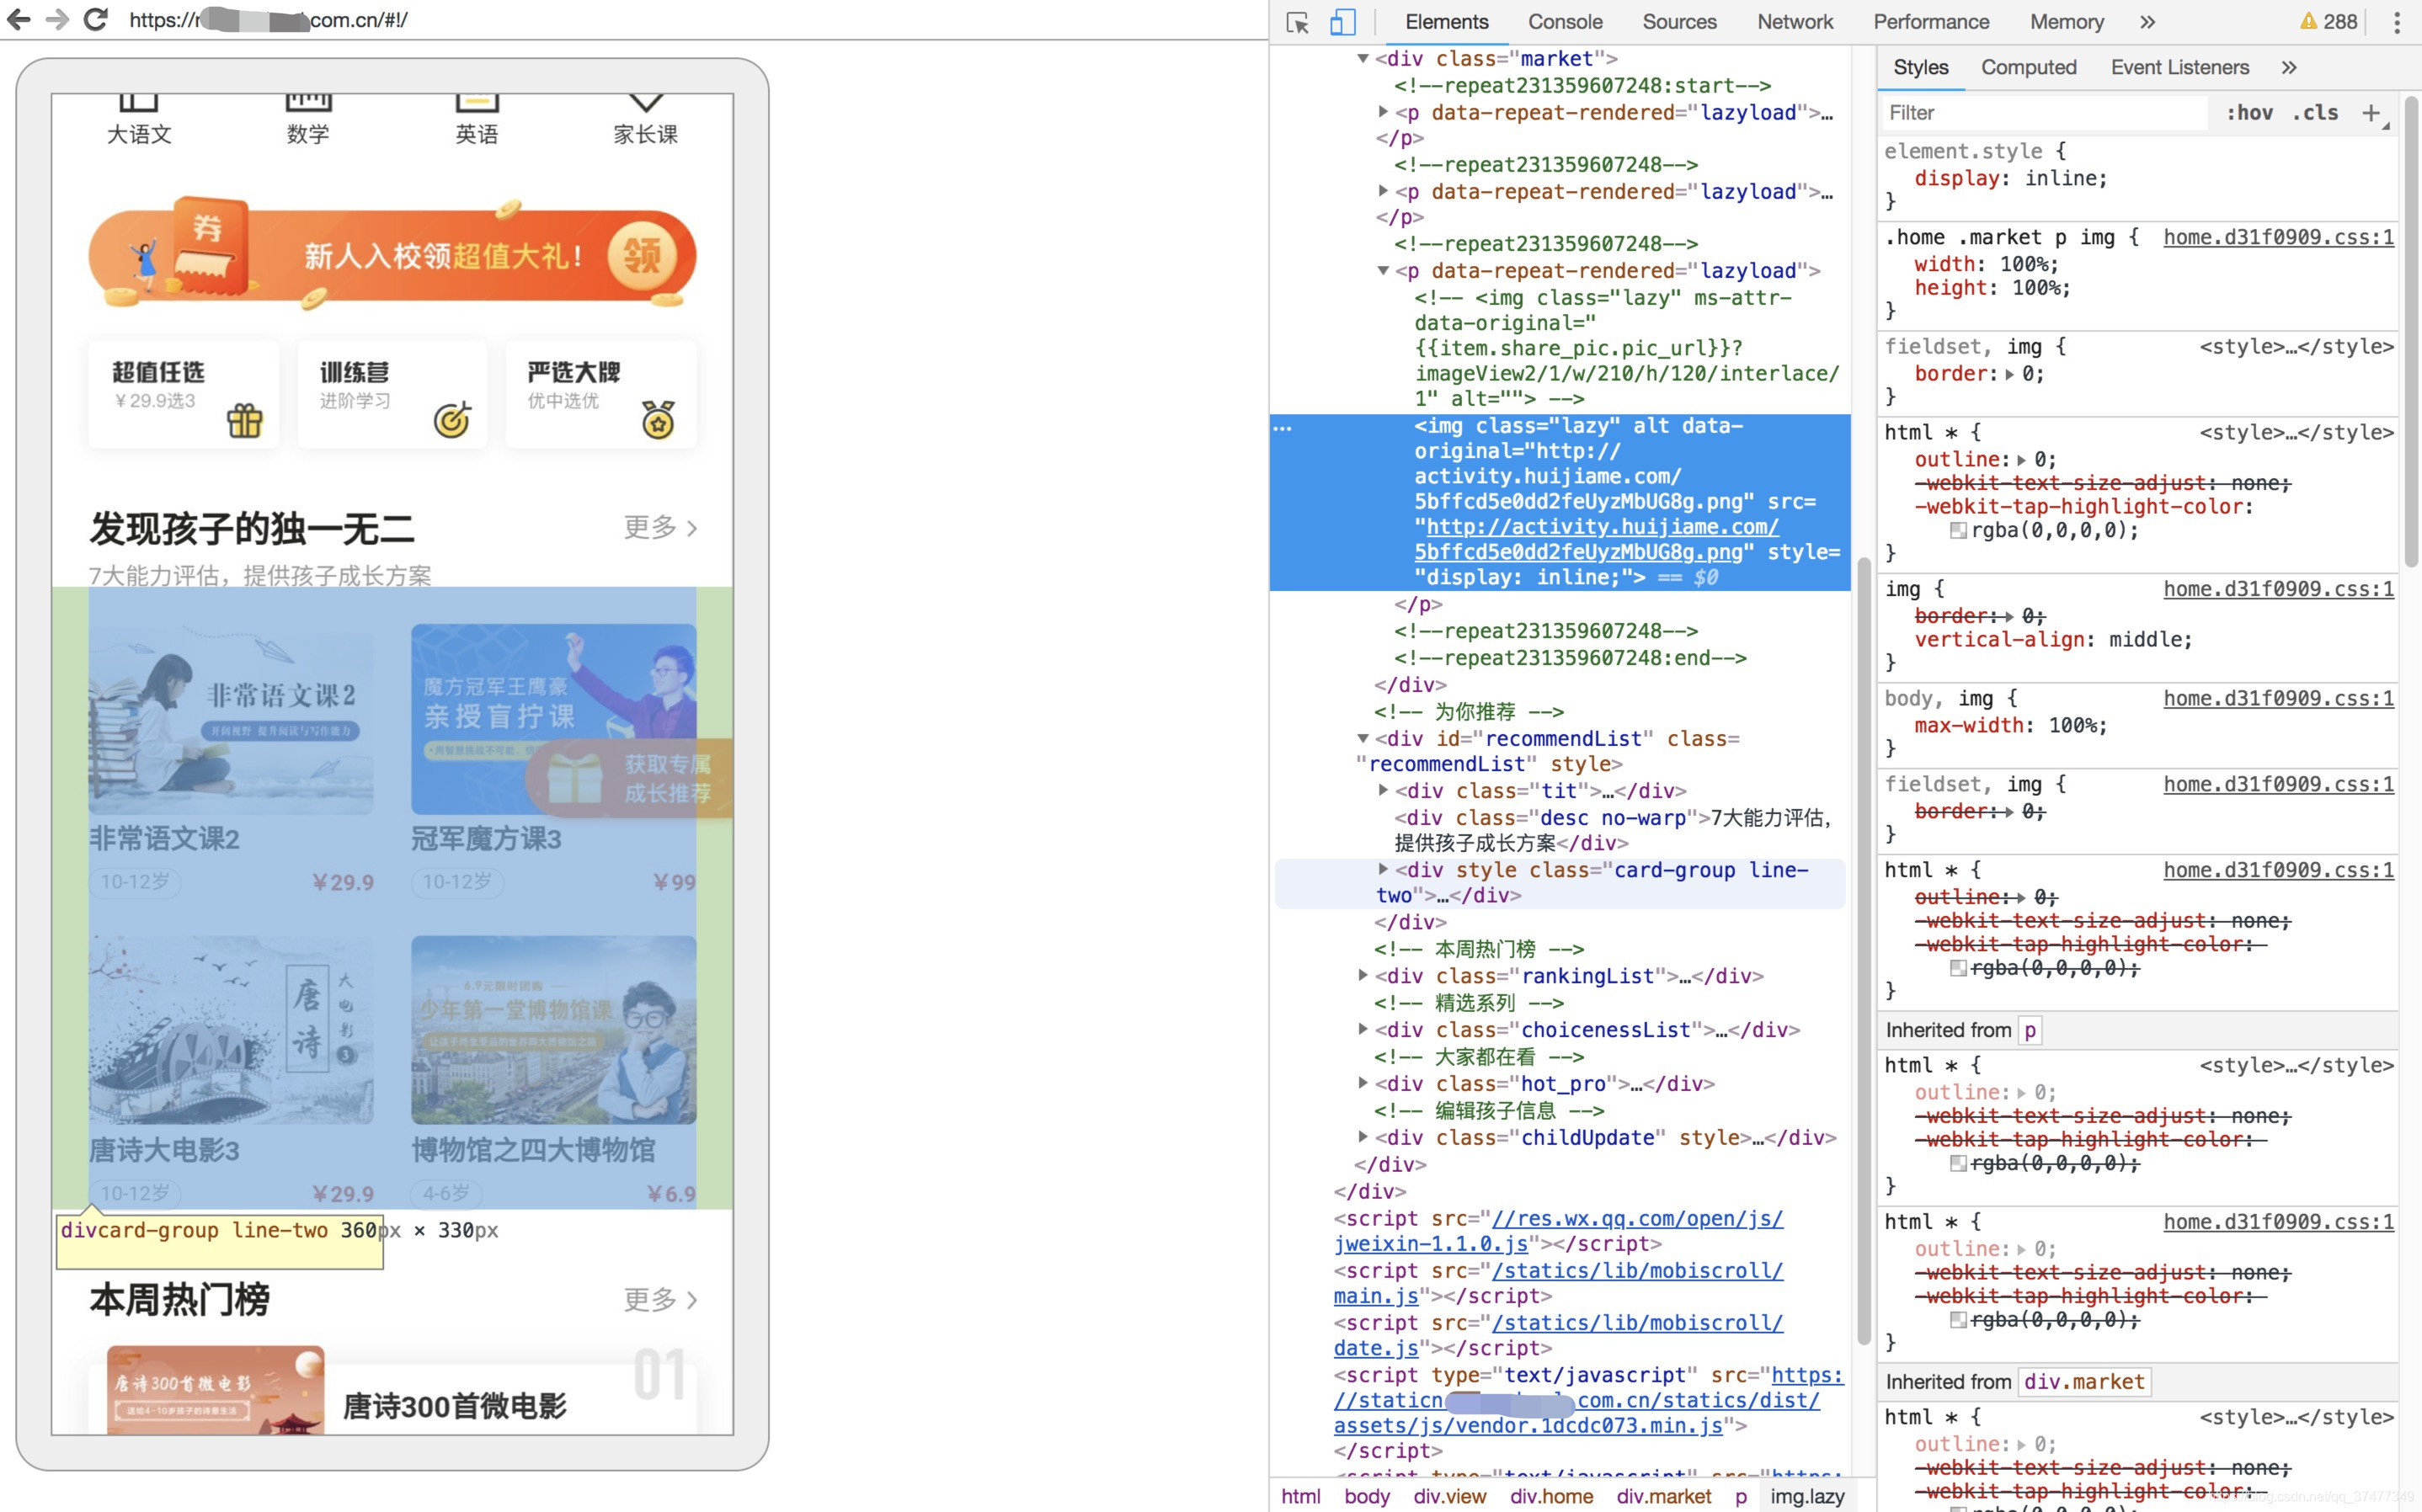Viewport: 2422px width, 1512px height.
Task: Click the inspect element picker icon
Action: point(1297,22)
